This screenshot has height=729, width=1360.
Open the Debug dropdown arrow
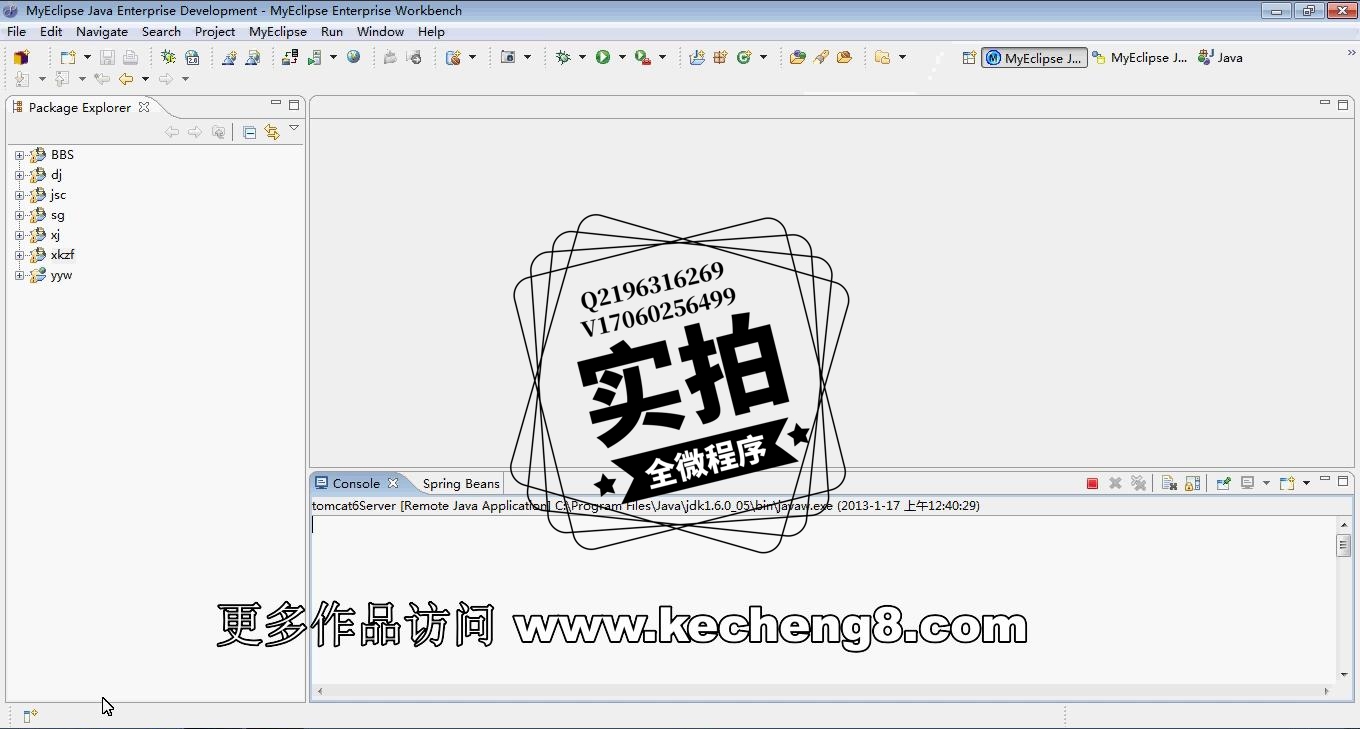[x=582, y=58]
